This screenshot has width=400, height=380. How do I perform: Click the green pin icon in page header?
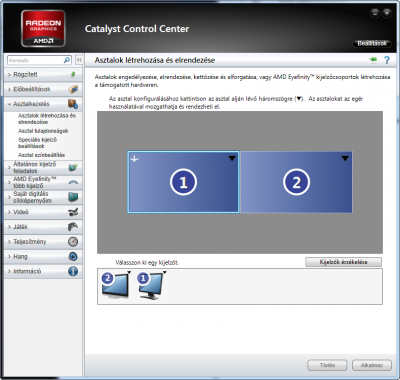373,60
